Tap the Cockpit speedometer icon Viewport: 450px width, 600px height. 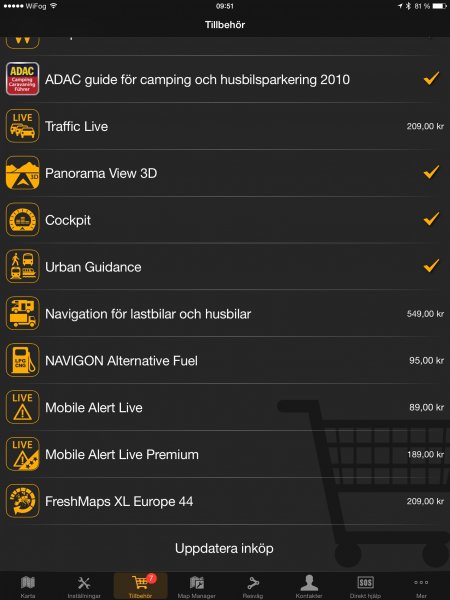23,220
